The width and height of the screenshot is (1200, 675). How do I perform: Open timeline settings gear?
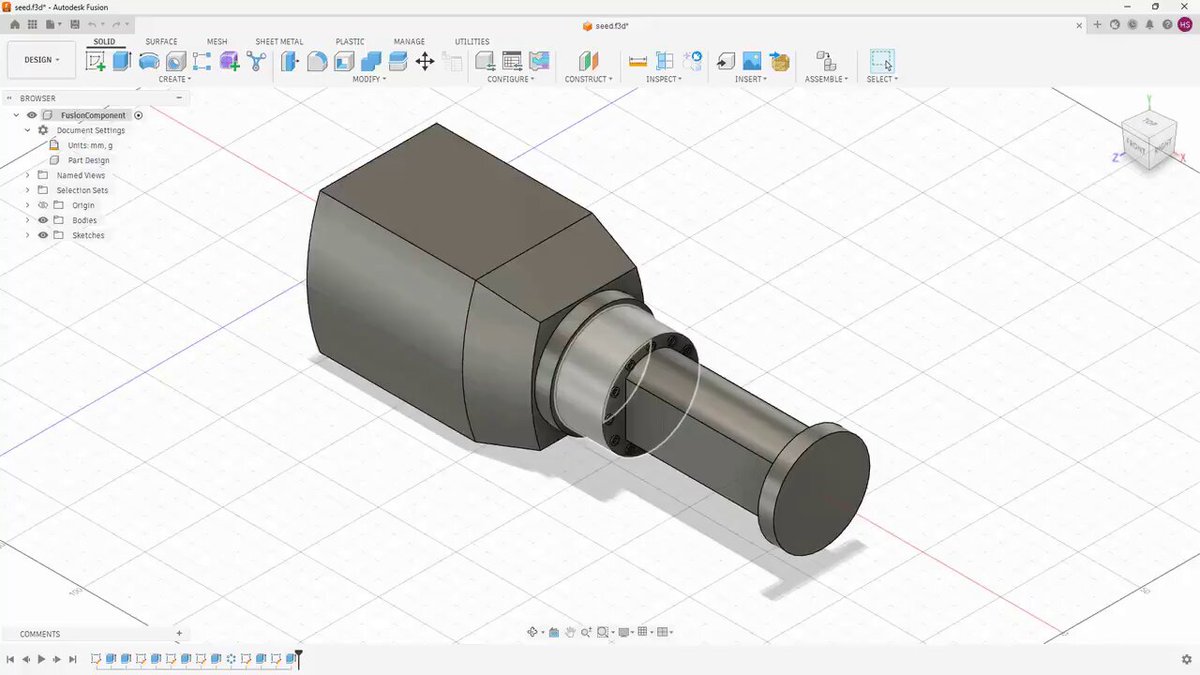1186,659
